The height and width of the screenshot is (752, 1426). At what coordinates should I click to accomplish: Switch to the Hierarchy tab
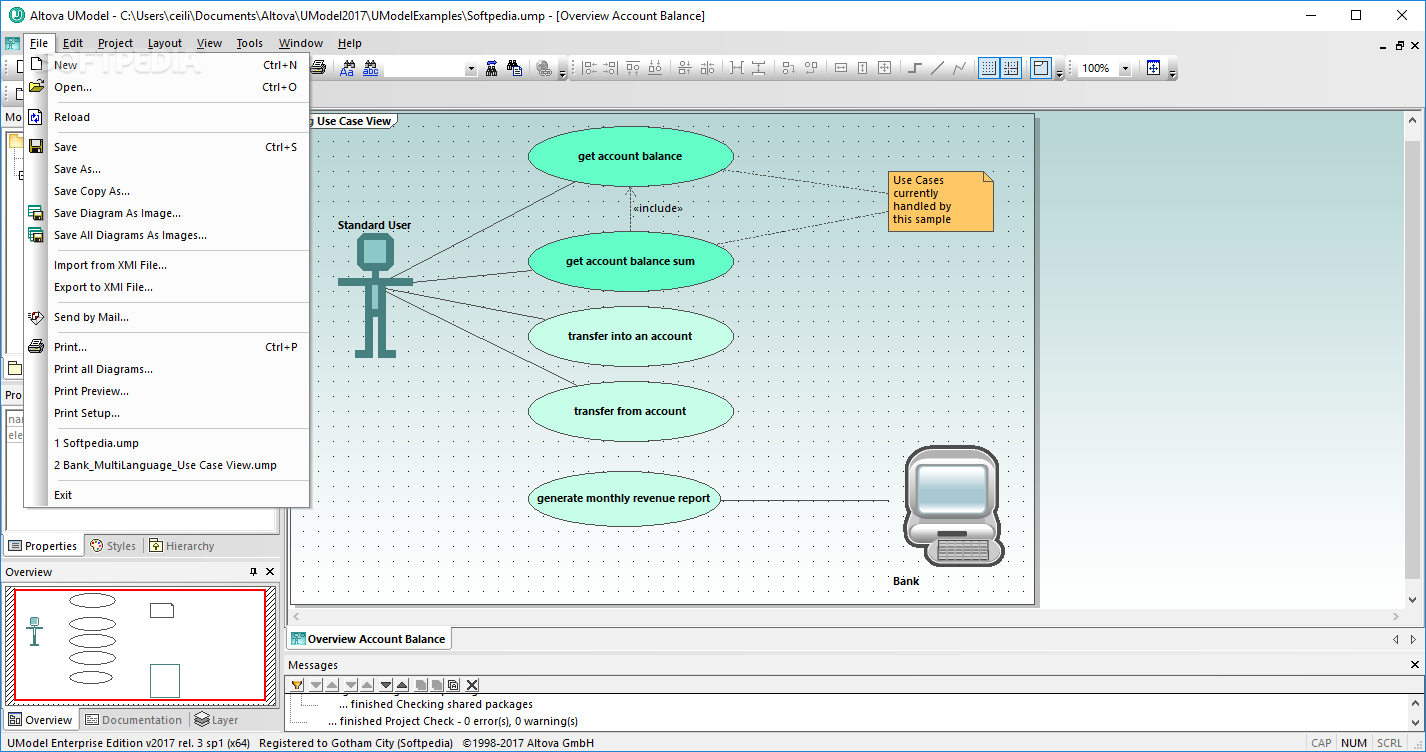coord(181,546)
